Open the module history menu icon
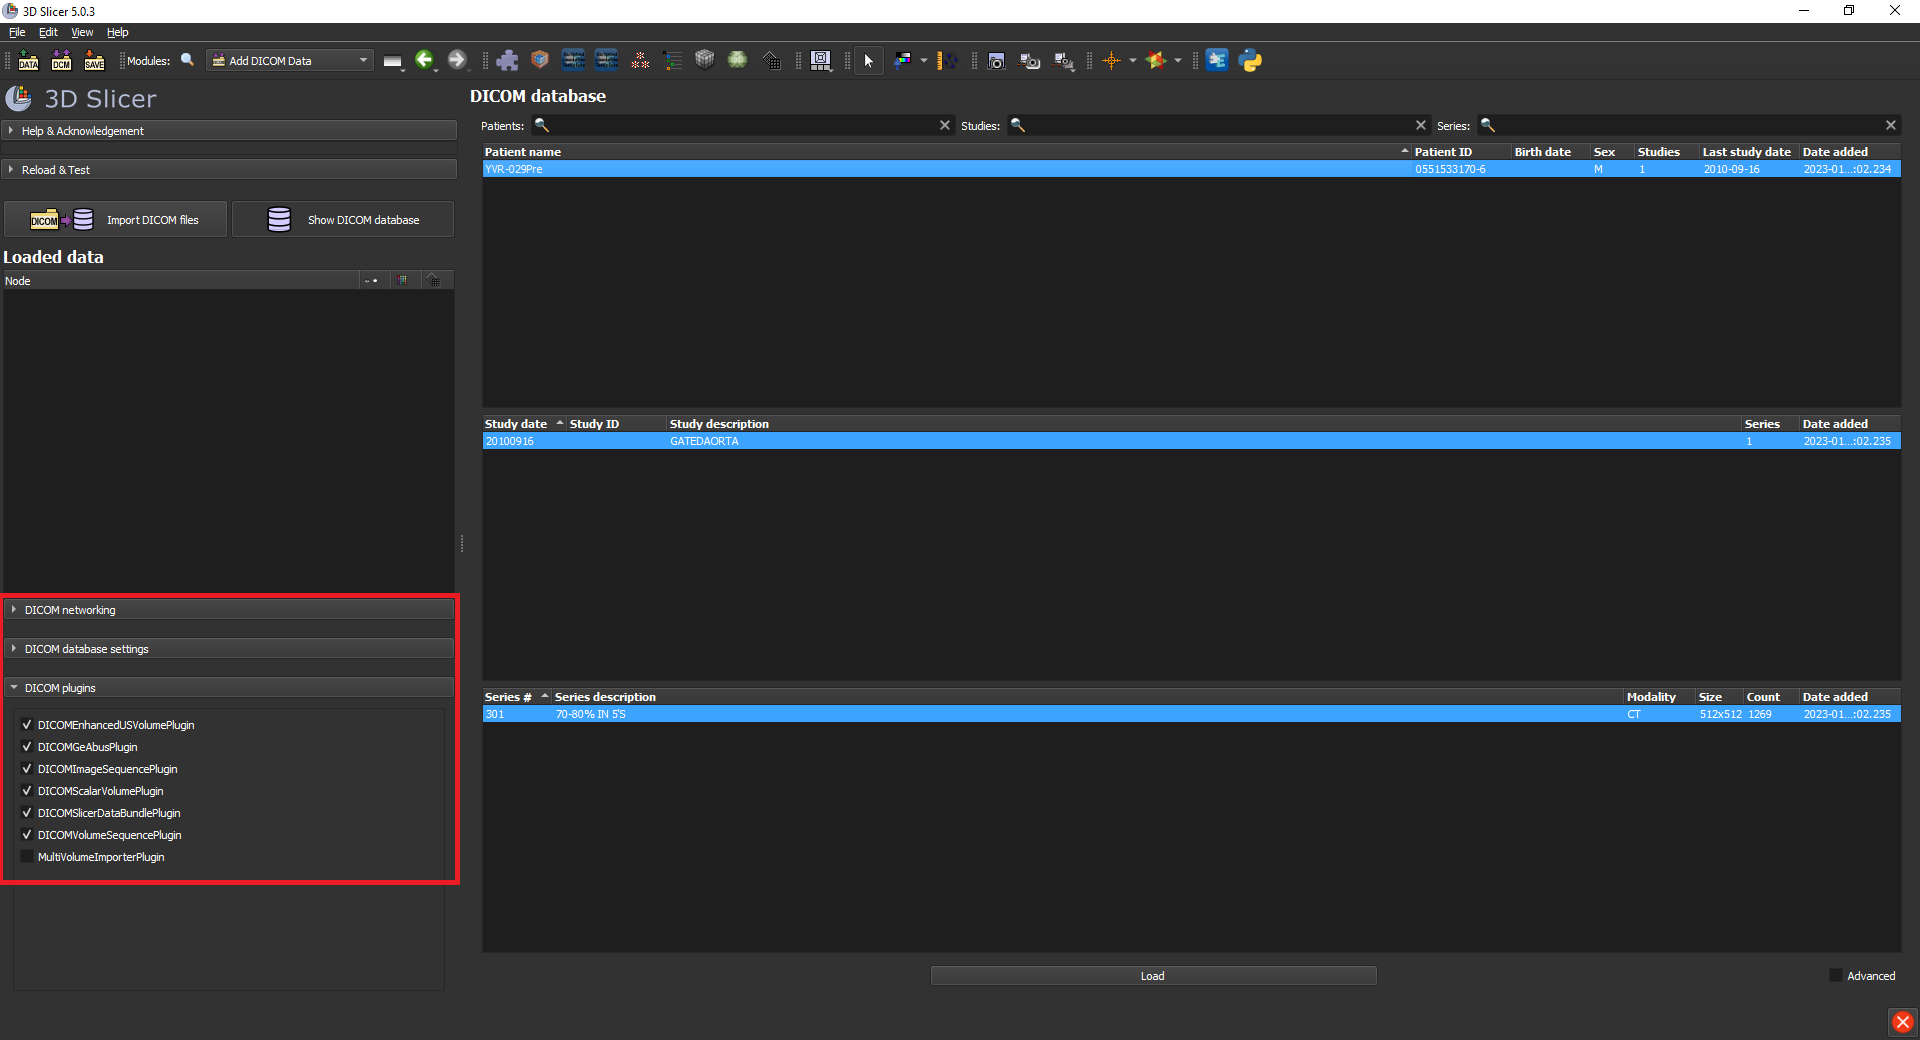This screenshot has height=1040, width=1920. click(393, 61)
